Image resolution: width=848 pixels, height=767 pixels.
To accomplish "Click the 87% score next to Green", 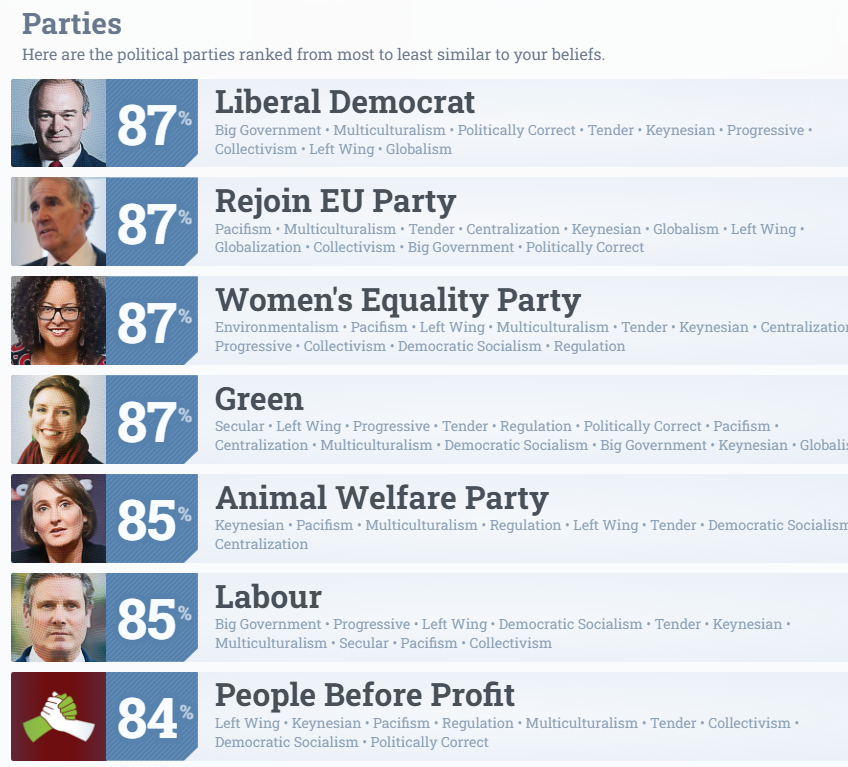I will click(152, 420).
